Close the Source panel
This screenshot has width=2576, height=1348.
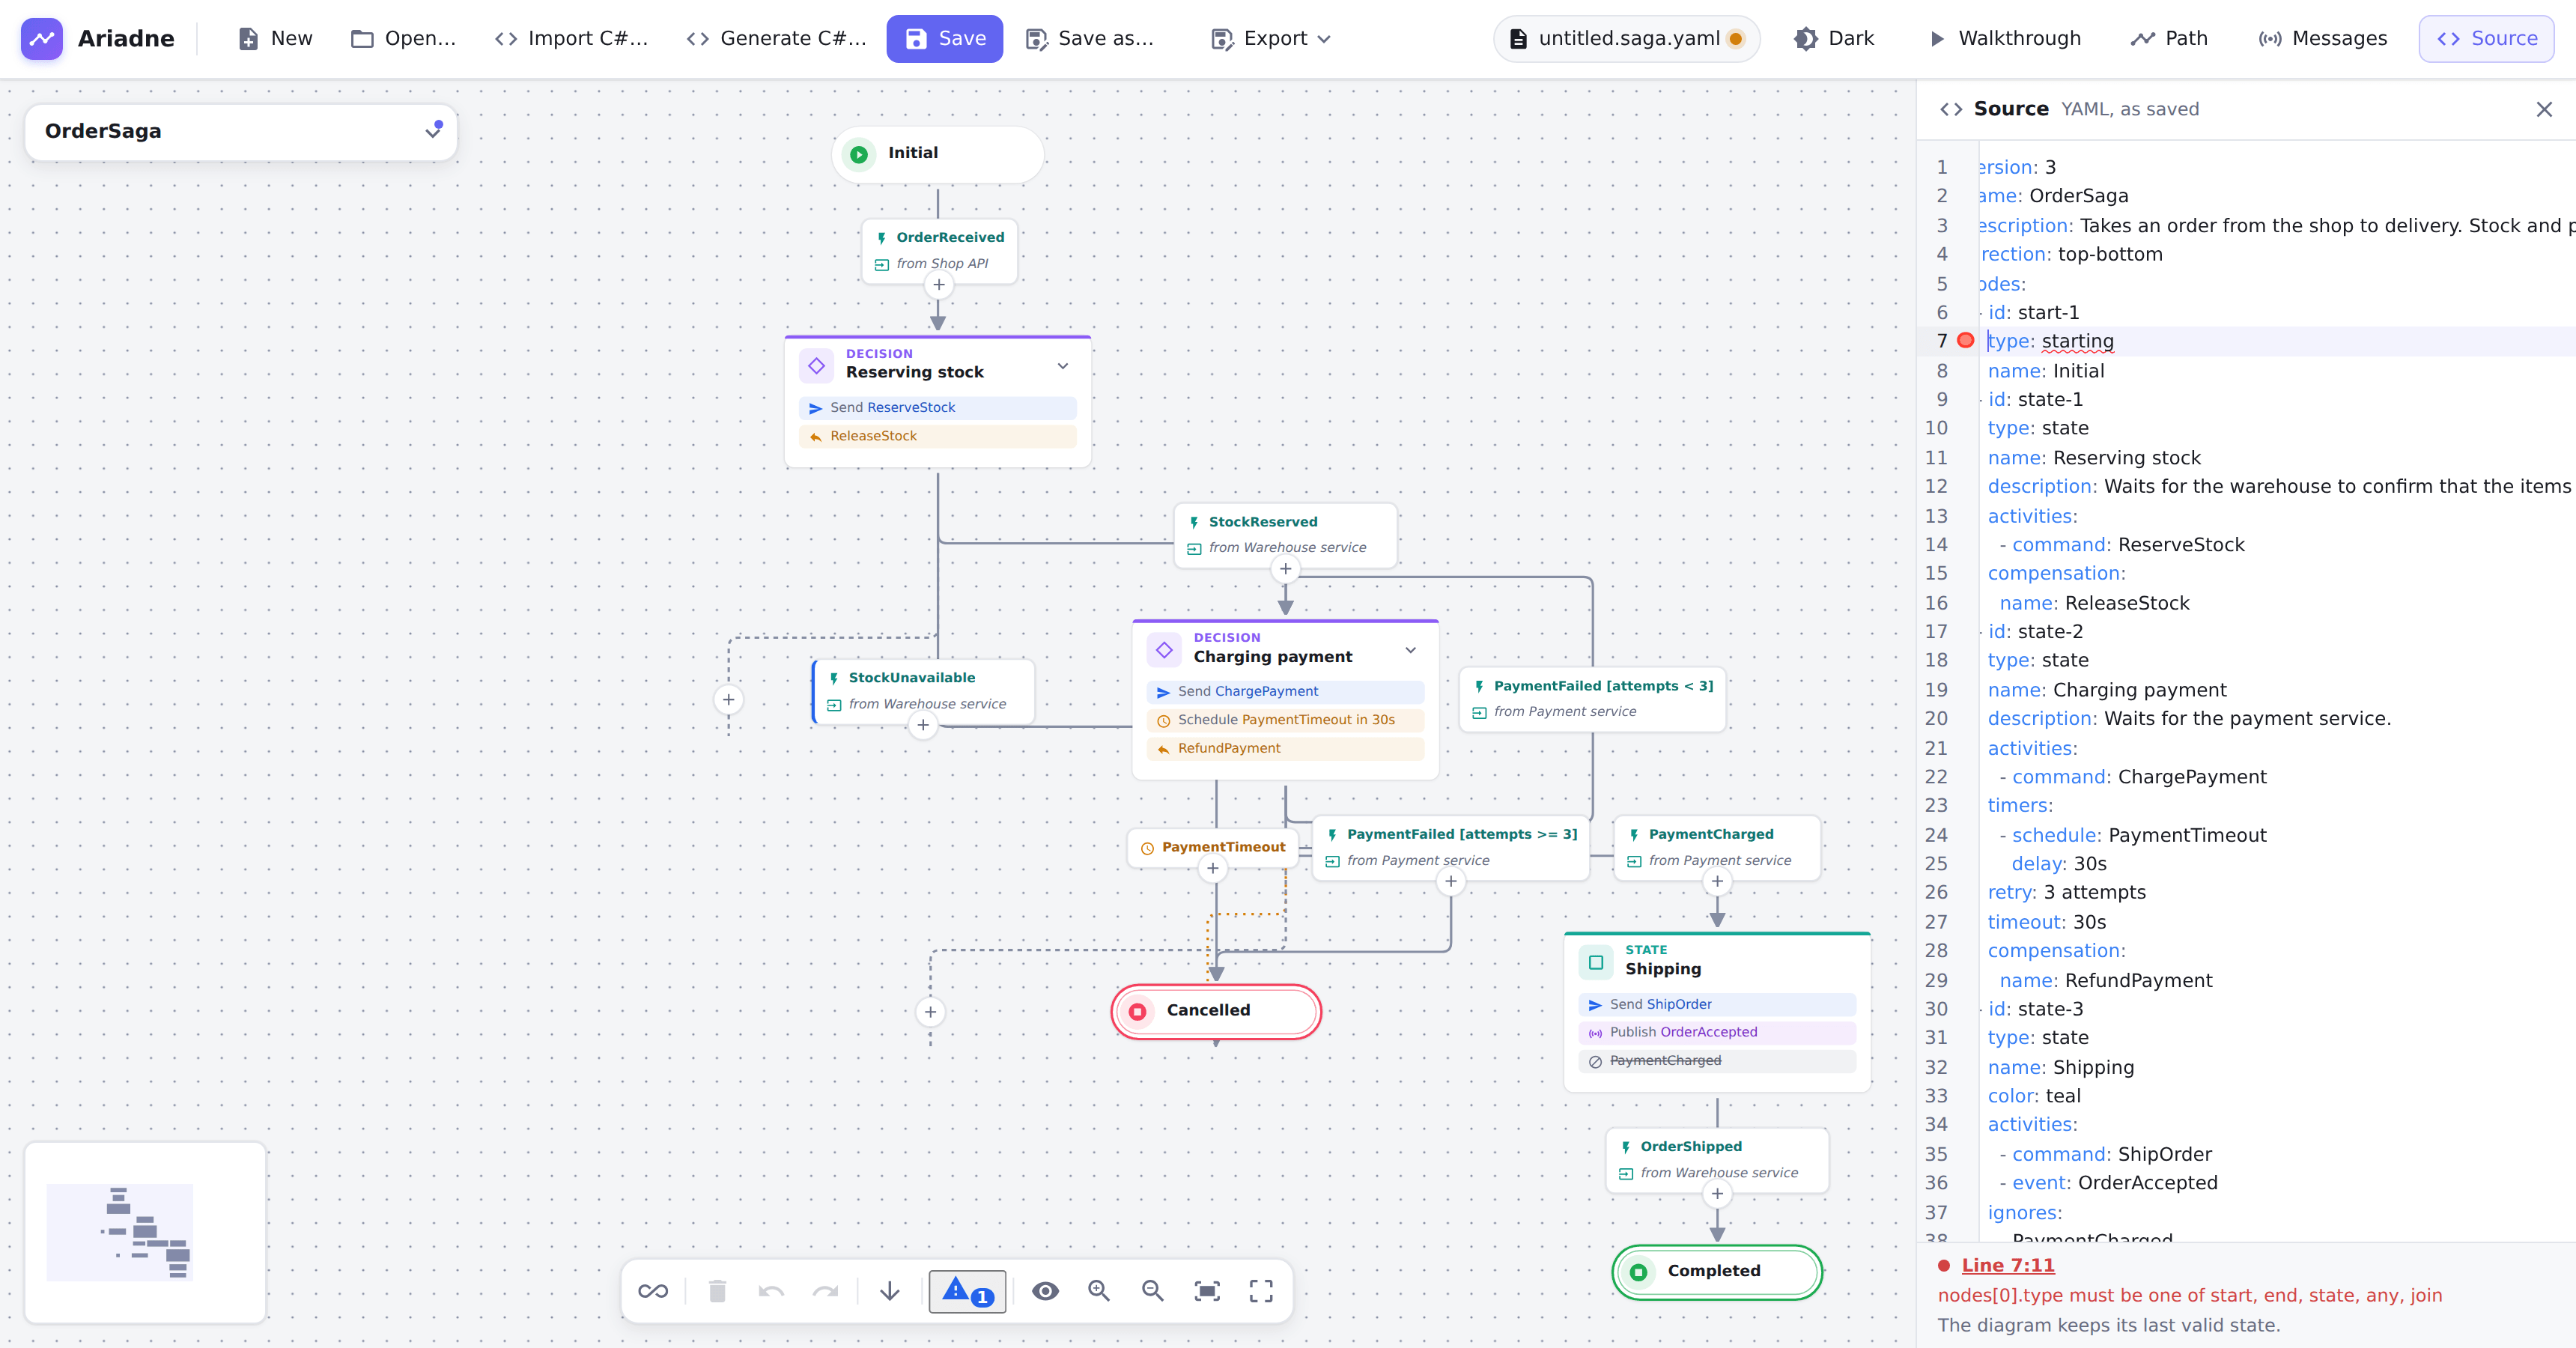coord(2544,109)
